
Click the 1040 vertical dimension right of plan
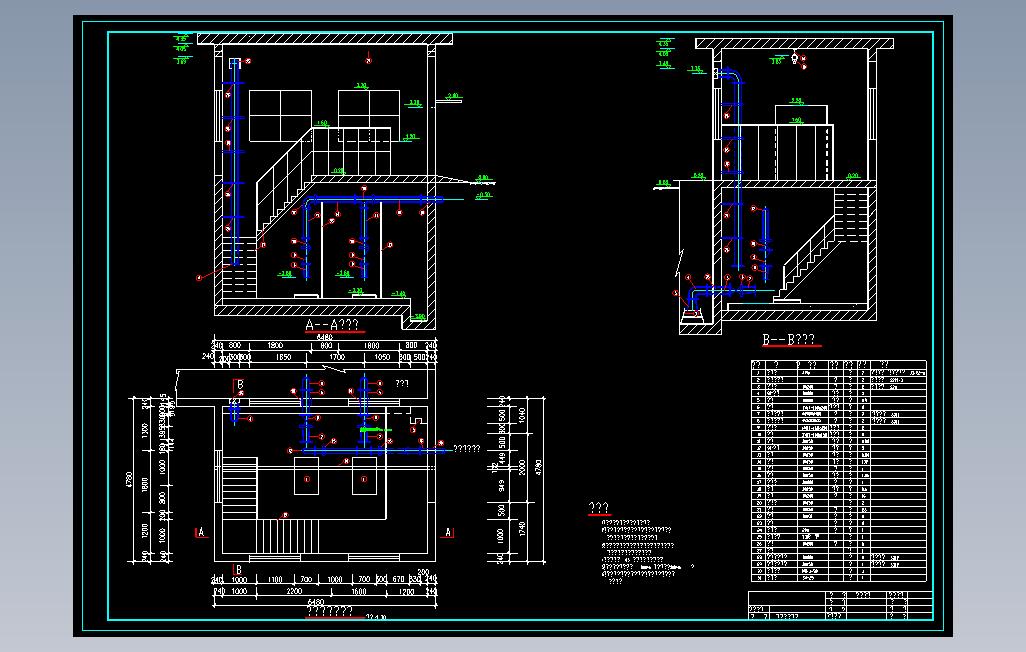click(x=522, y=415)
